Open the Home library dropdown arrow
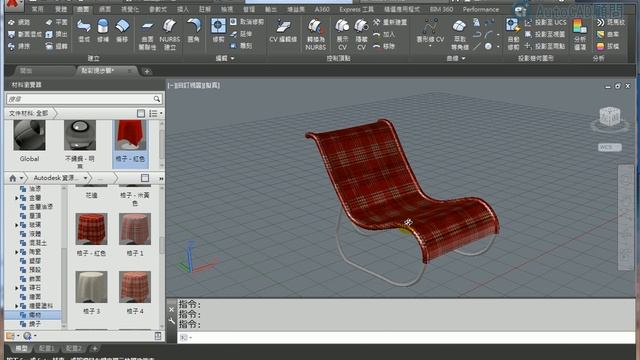 coord(21,178)
